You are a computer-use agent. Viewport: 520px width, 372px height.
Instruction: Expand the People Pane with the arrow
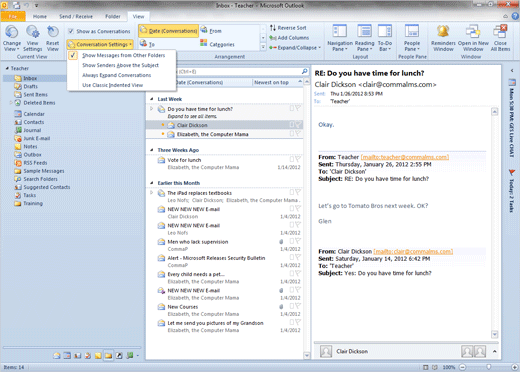click(x=495, y=351)
